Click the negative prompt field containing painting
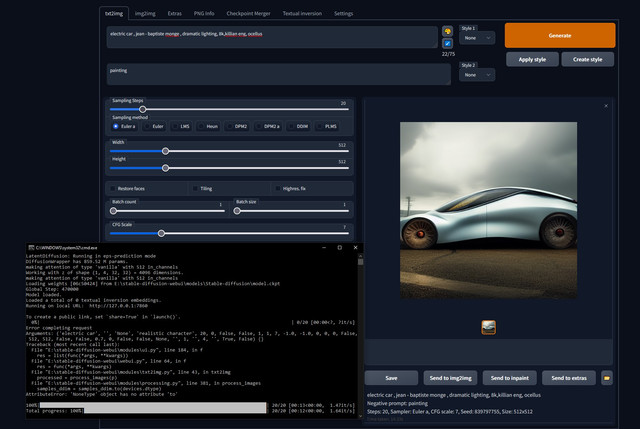 [x=279, y=74]
